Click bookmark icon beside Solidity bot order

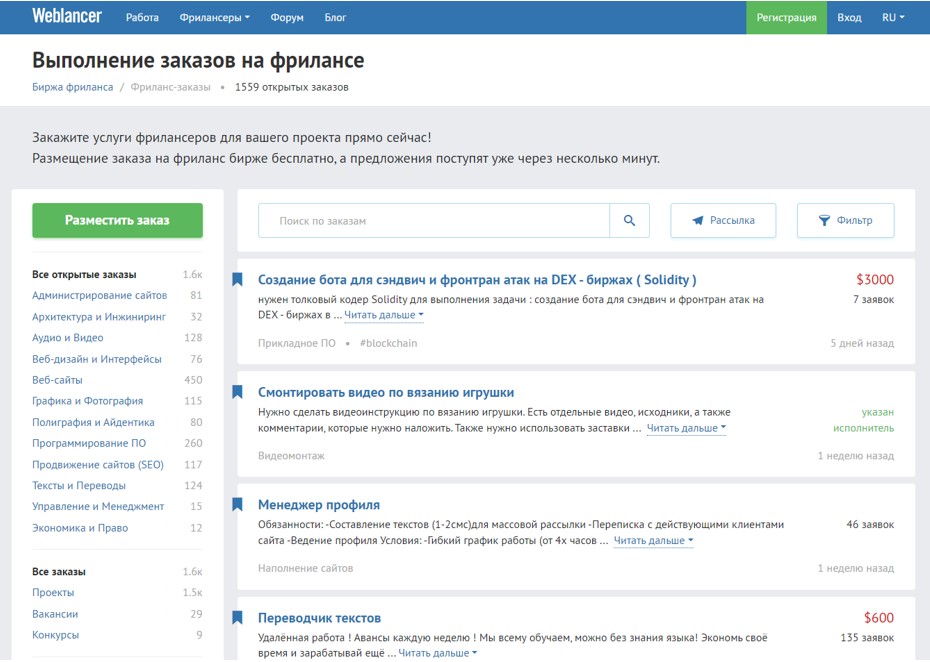click(x=237, y=279)
